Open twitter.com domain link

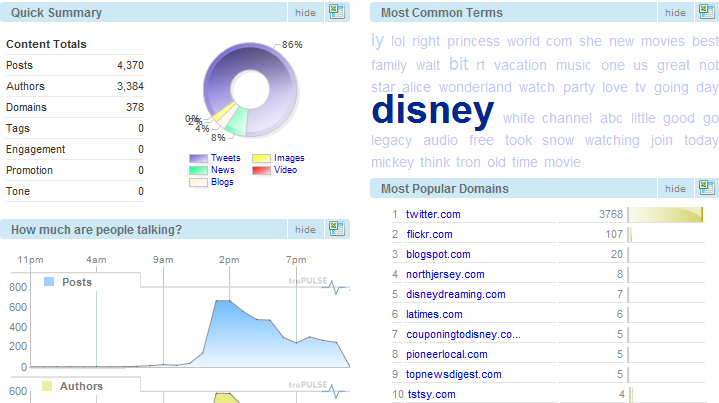(433, 214)
